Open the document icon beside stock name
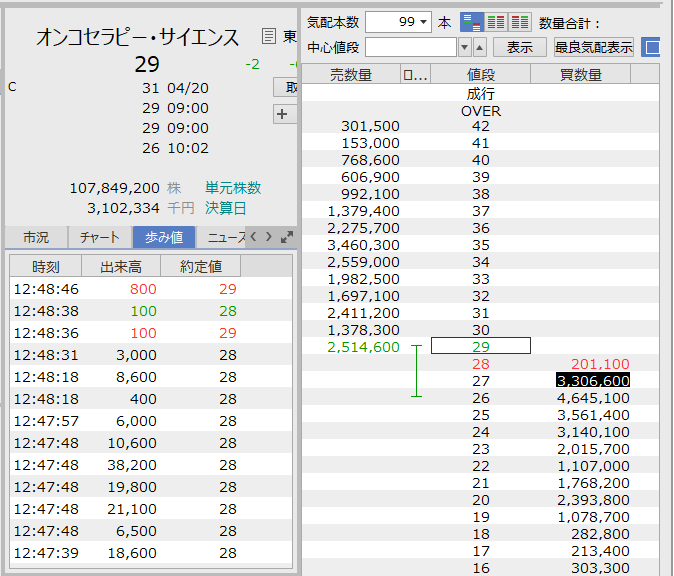Screen dimensions: 674x576 (x=269, y=36)
